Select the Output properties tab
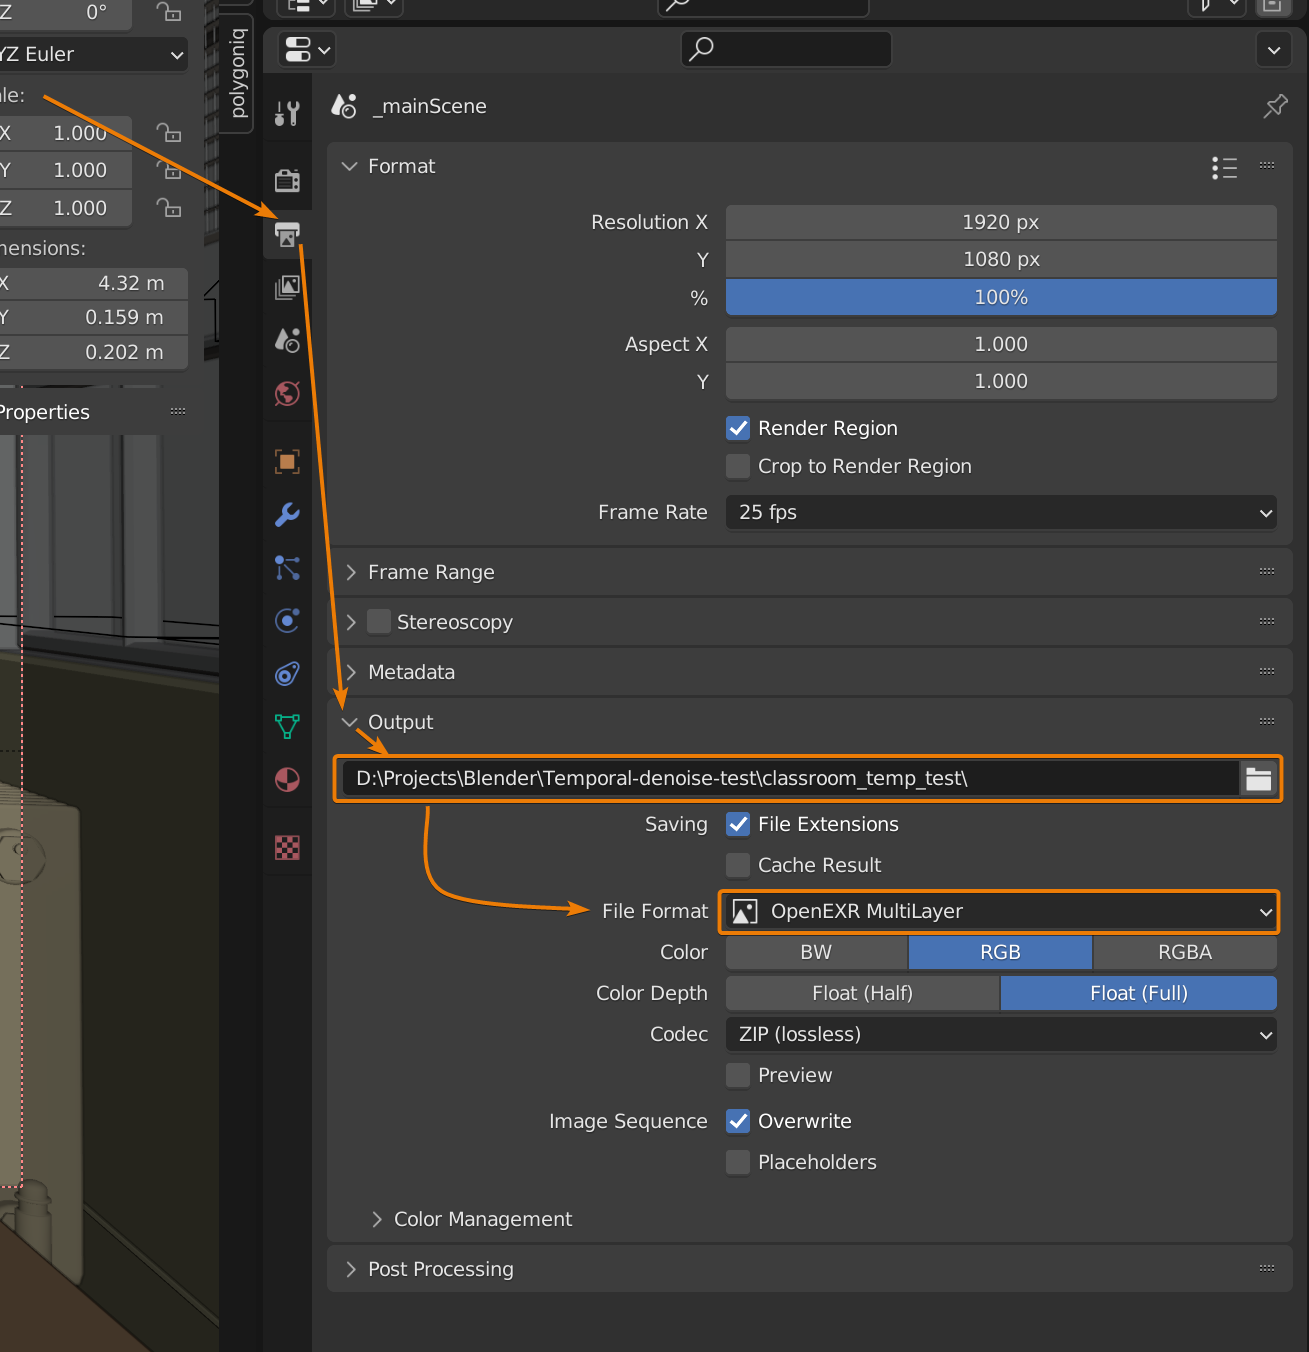The height and width of the screenshot is (1352, 1309). tap(287, 234)
